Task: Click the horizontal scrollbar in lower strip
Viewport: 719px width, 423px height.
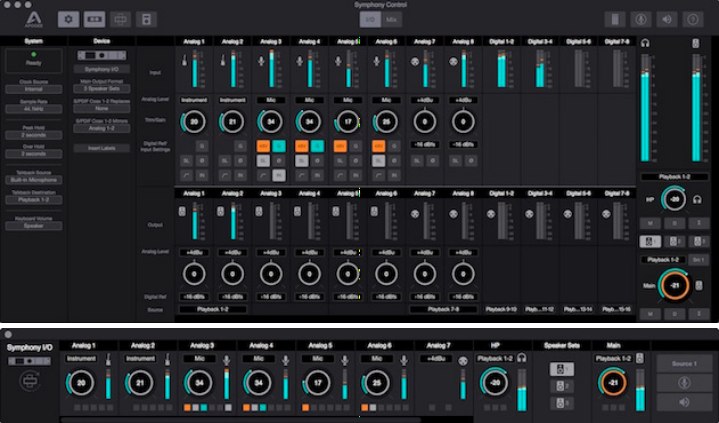Action: (x=241, y=419)
